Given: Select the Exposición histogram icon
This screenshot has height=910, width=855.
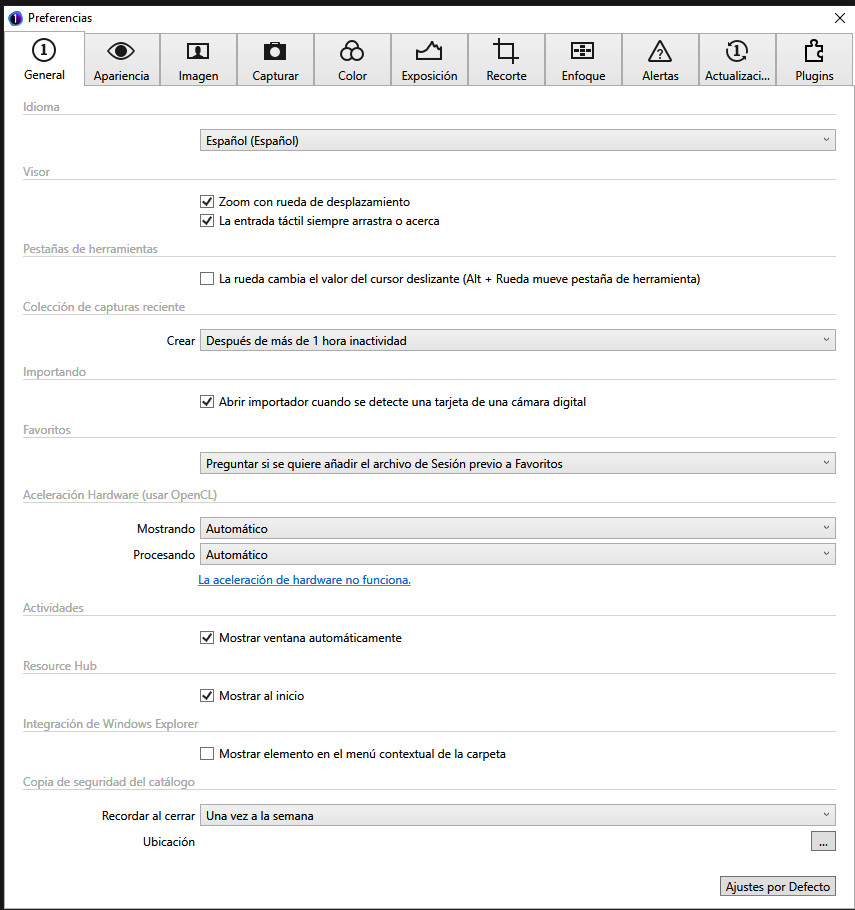Looking at the screenshot, I should point(429,52).
